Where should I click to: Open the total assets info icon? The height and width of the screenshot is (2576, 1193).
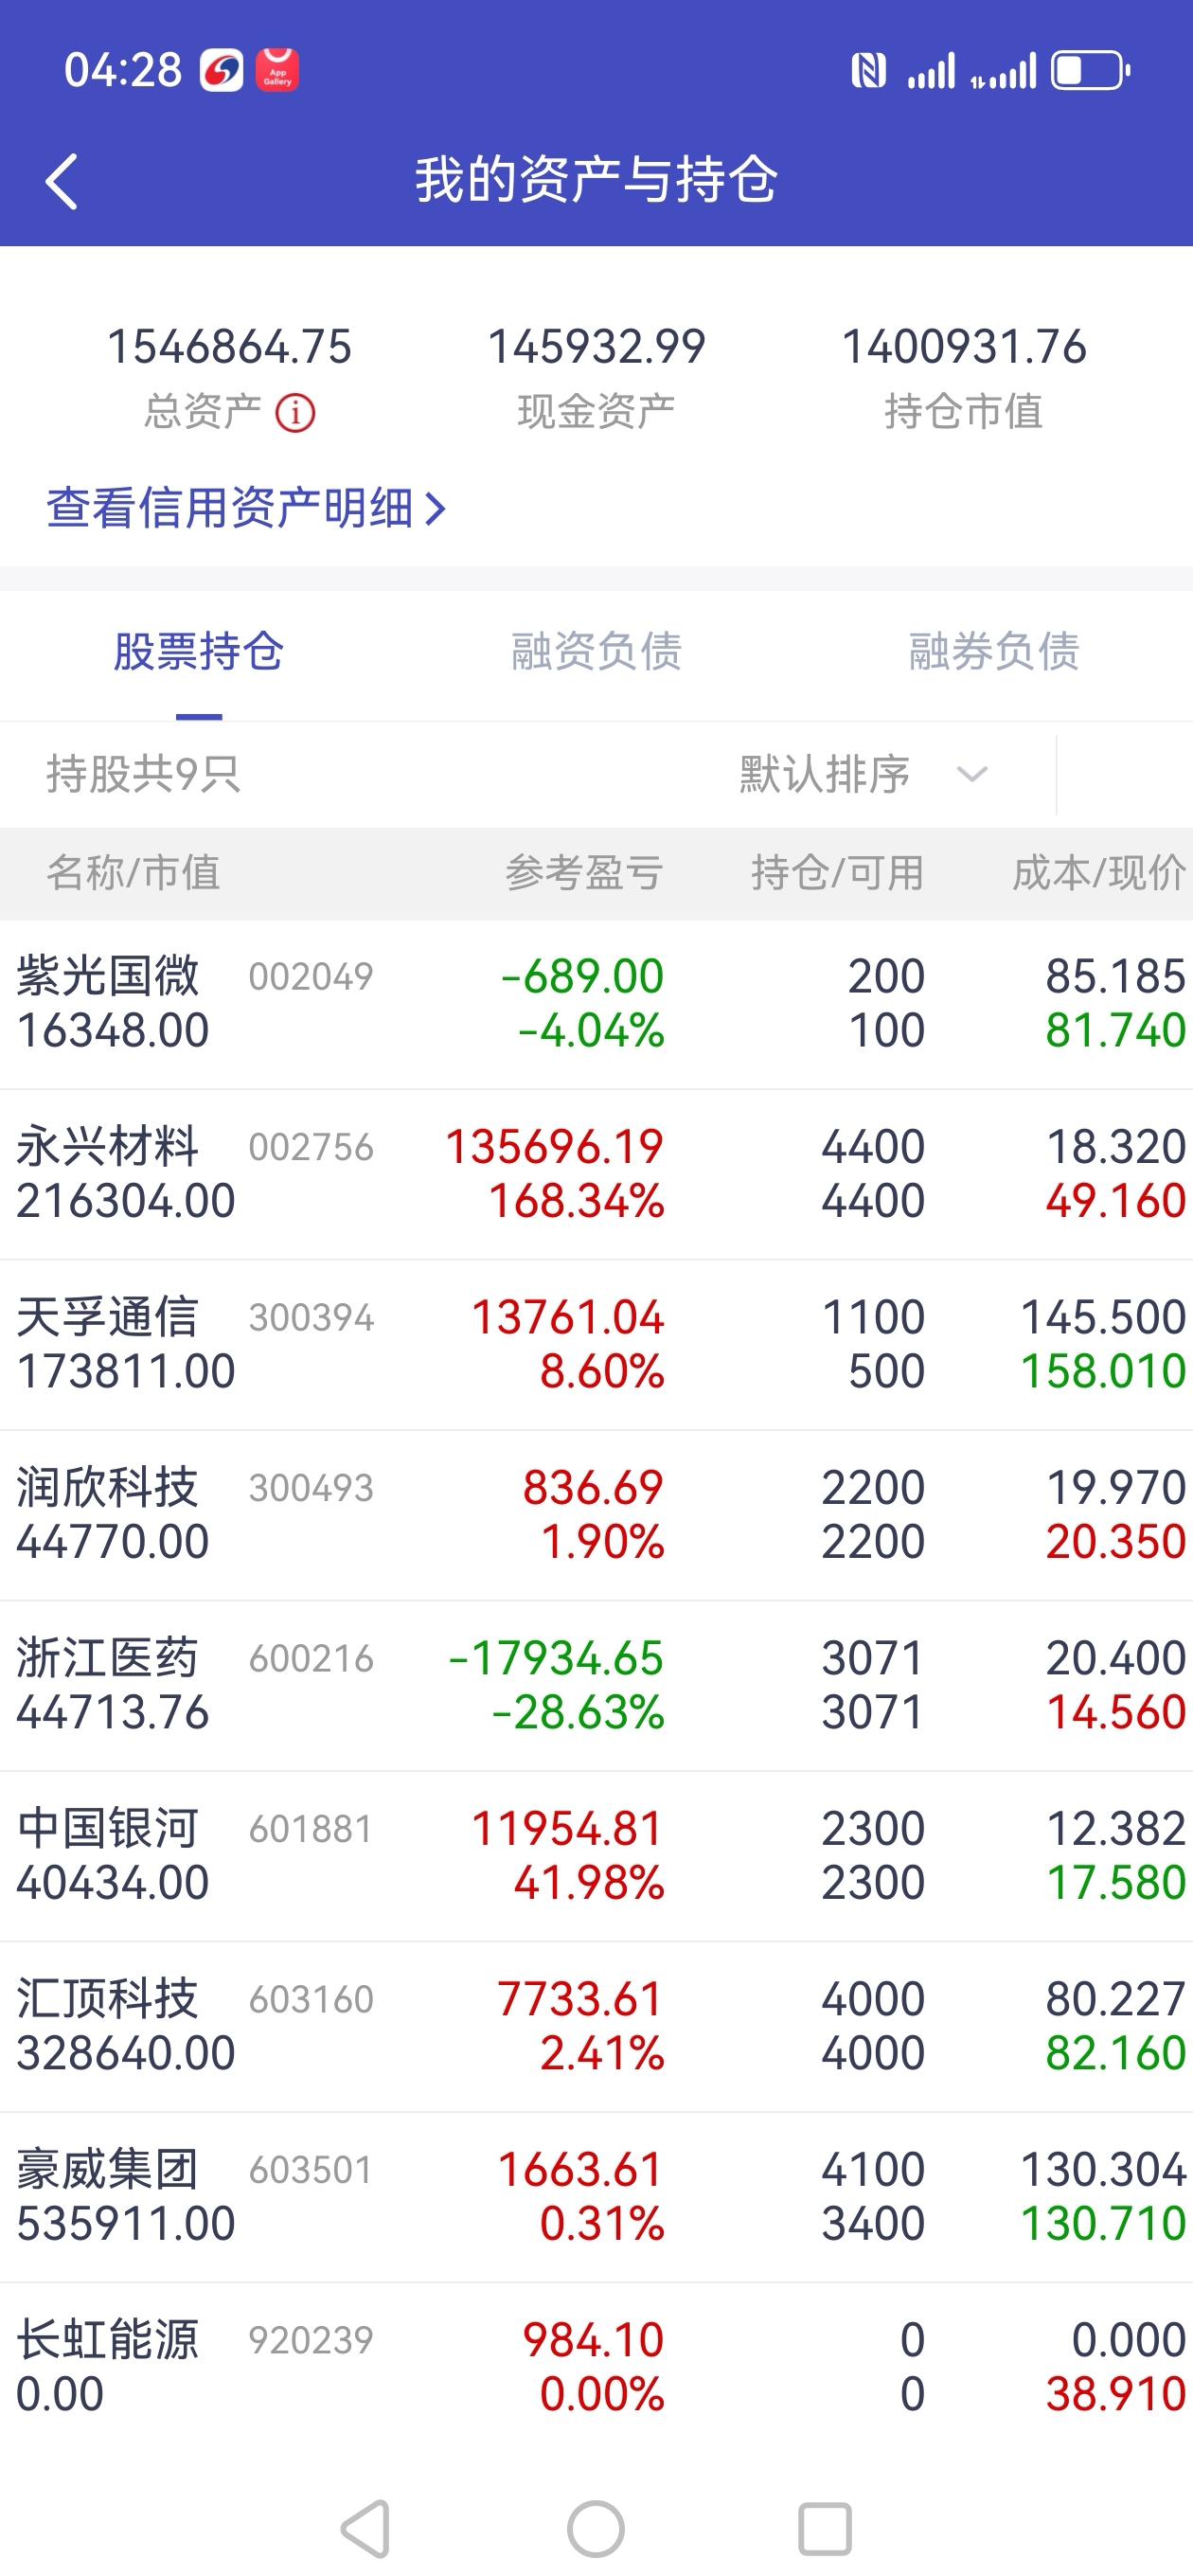coord(295,412)
